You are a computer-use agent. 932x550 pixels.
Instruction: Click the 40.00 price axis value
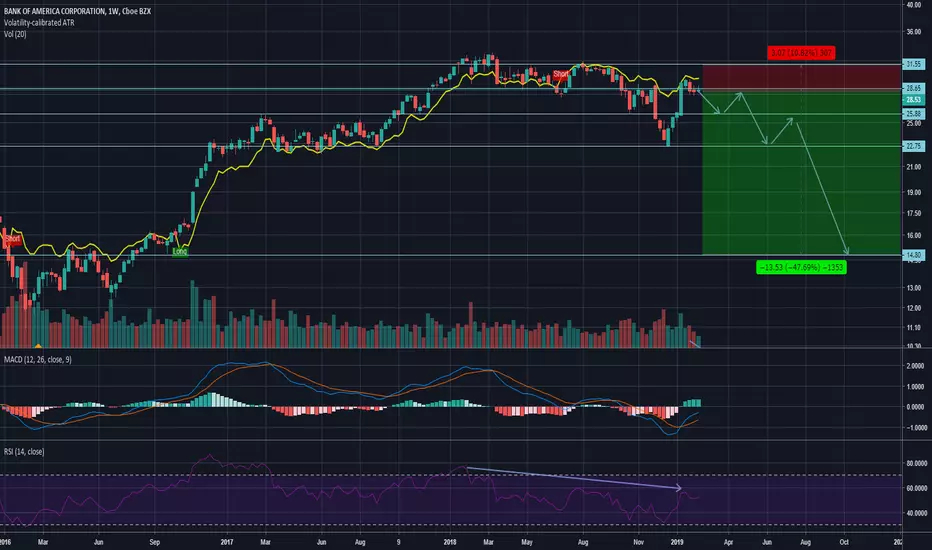click(914, 5)
